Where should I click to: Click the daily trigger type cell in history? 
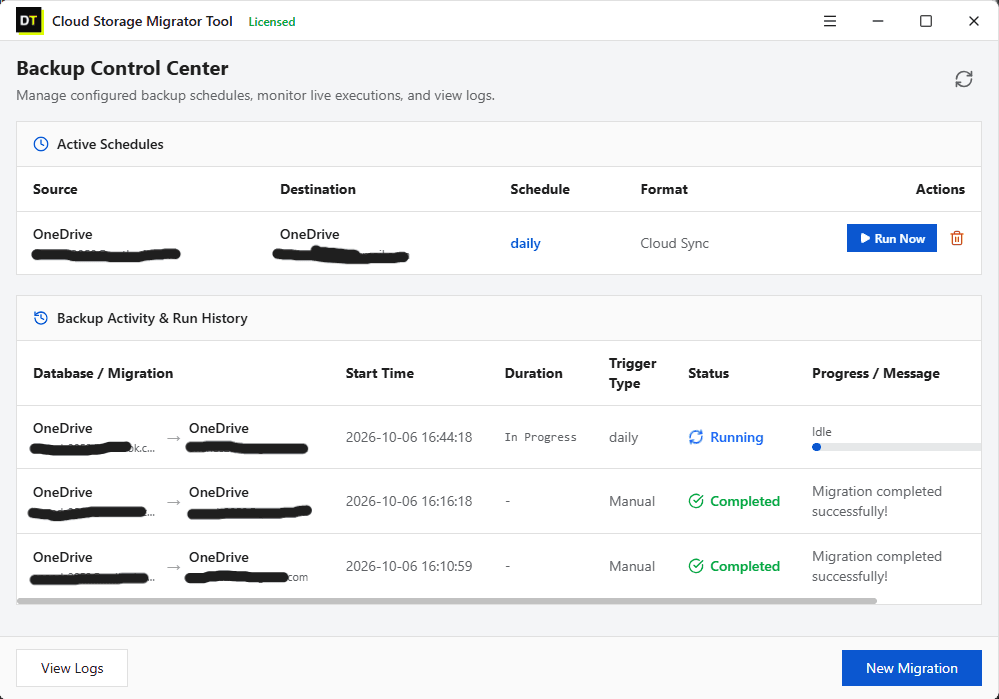[623, 437]
